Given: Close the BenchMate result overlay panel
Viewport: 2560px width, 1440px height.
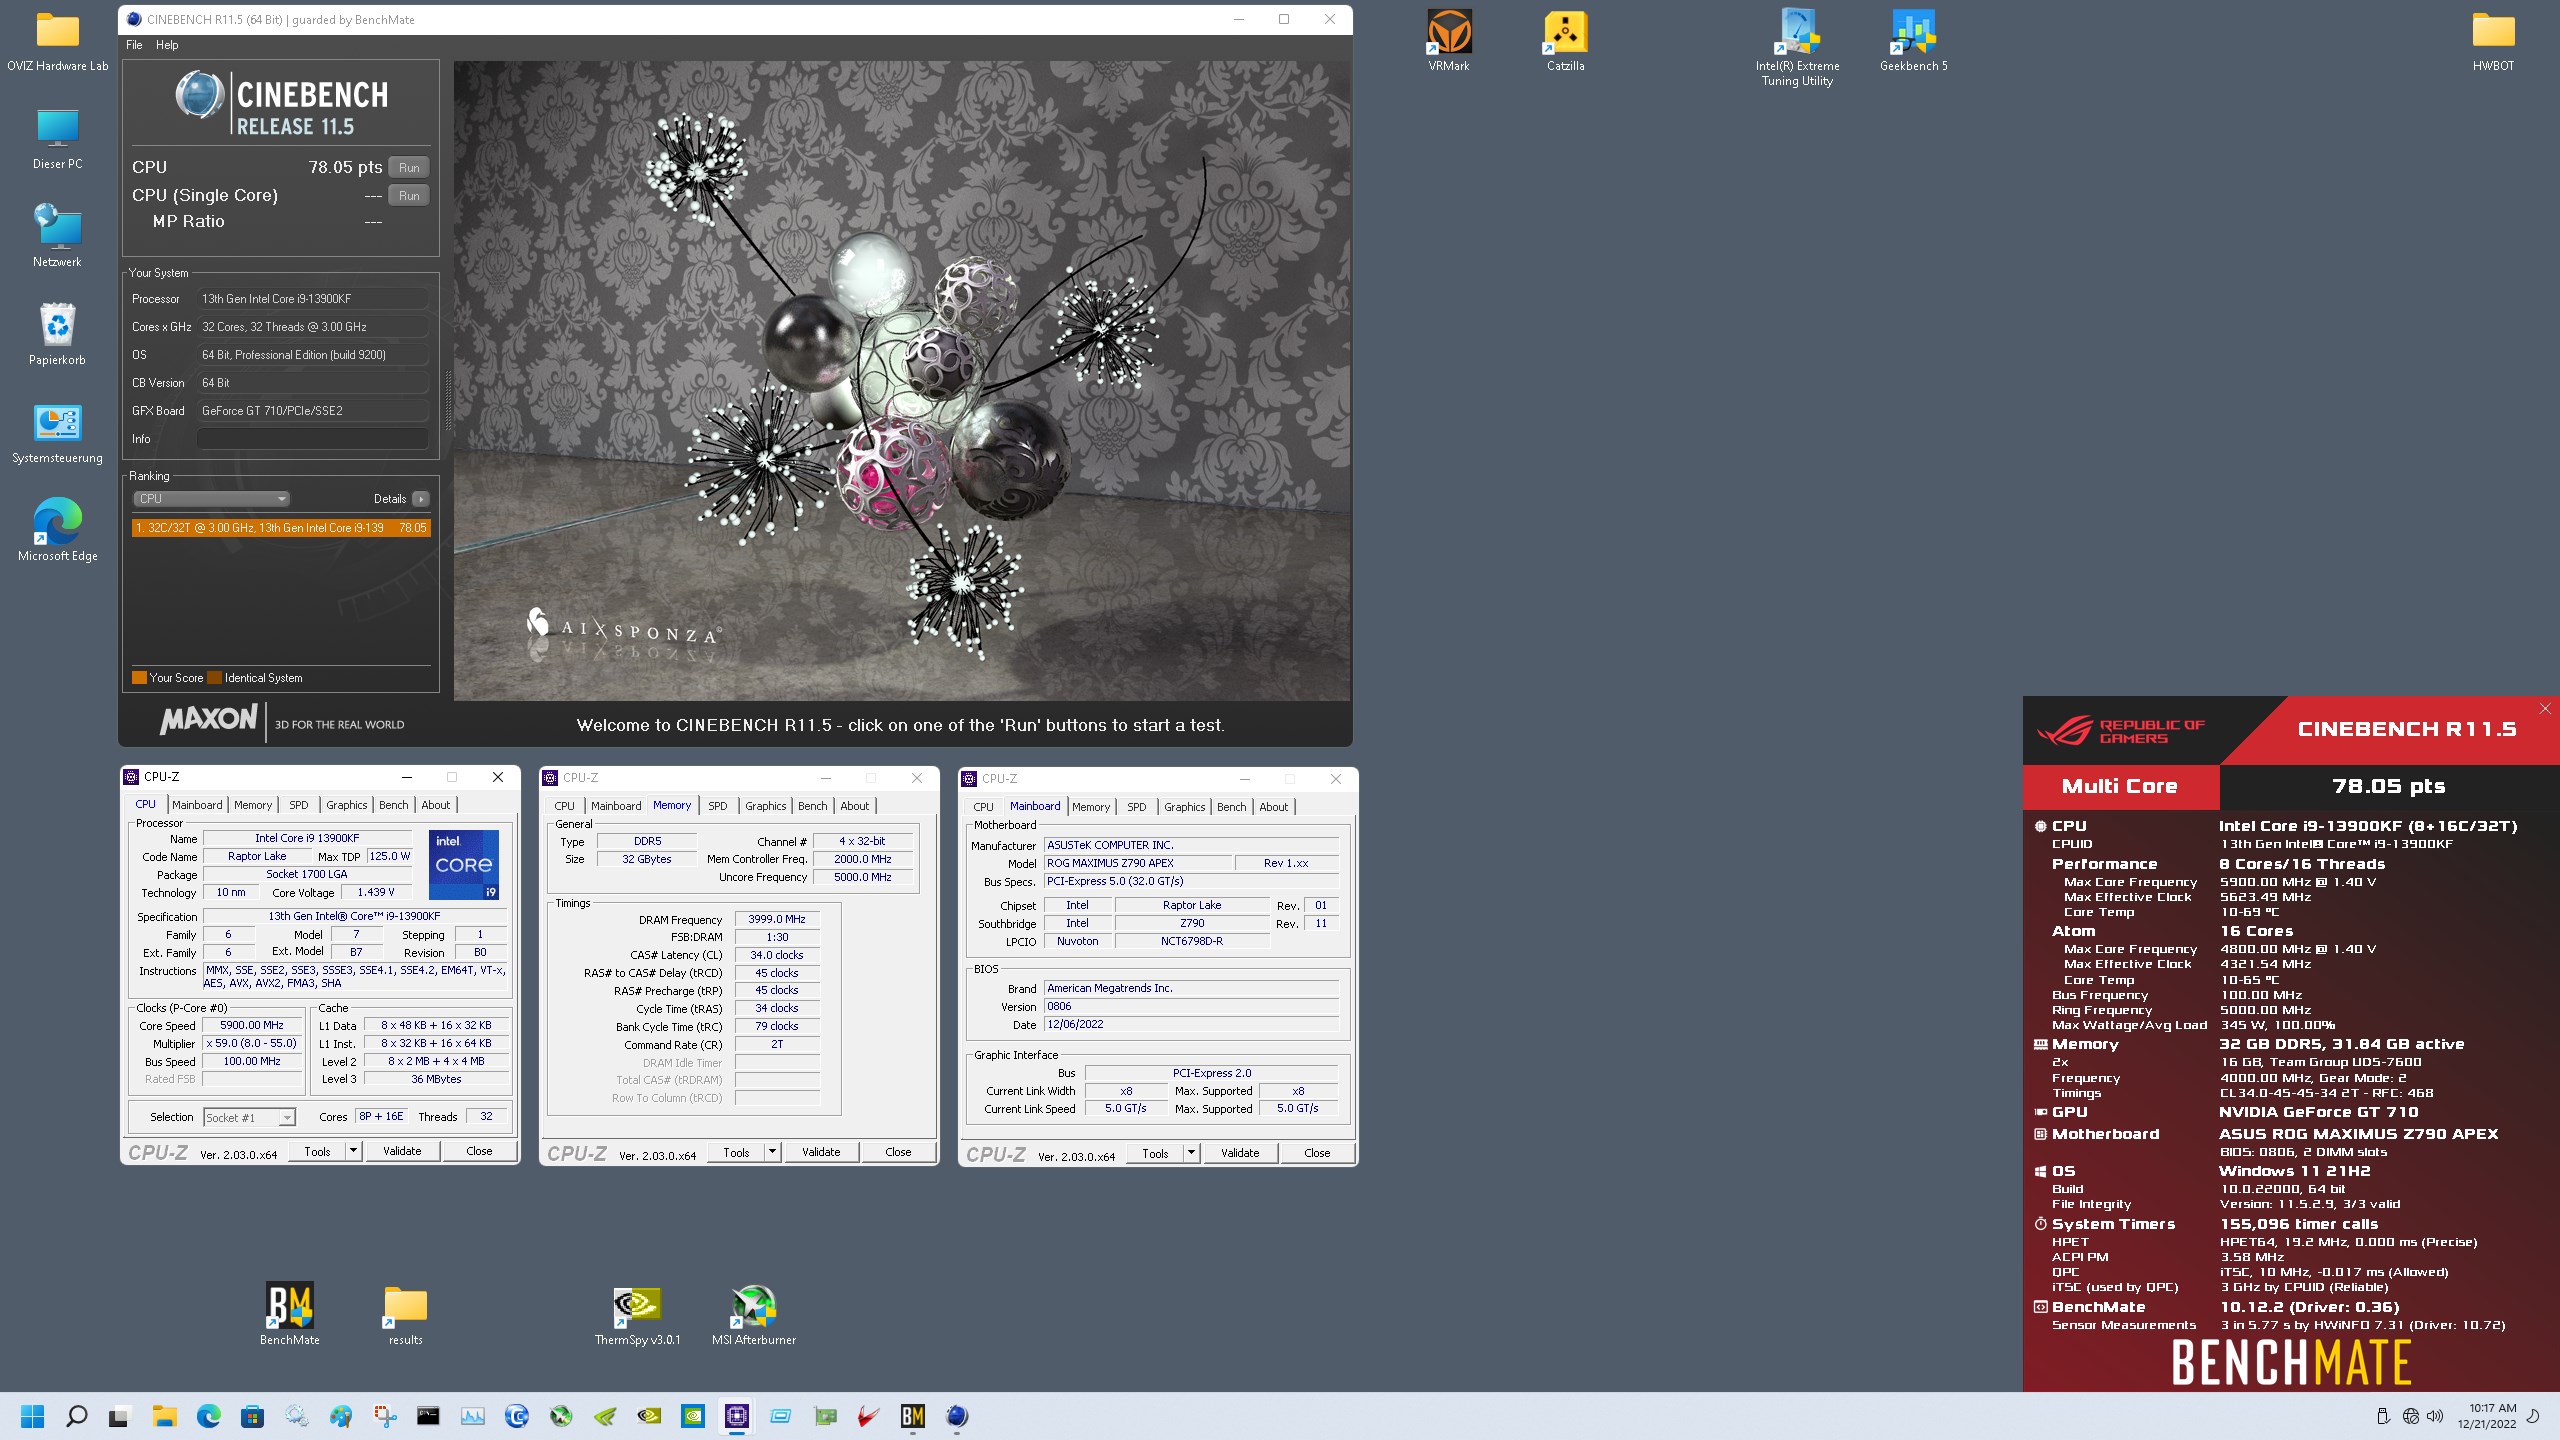Looking at the screenshot, I should [x=2545, y=708].
